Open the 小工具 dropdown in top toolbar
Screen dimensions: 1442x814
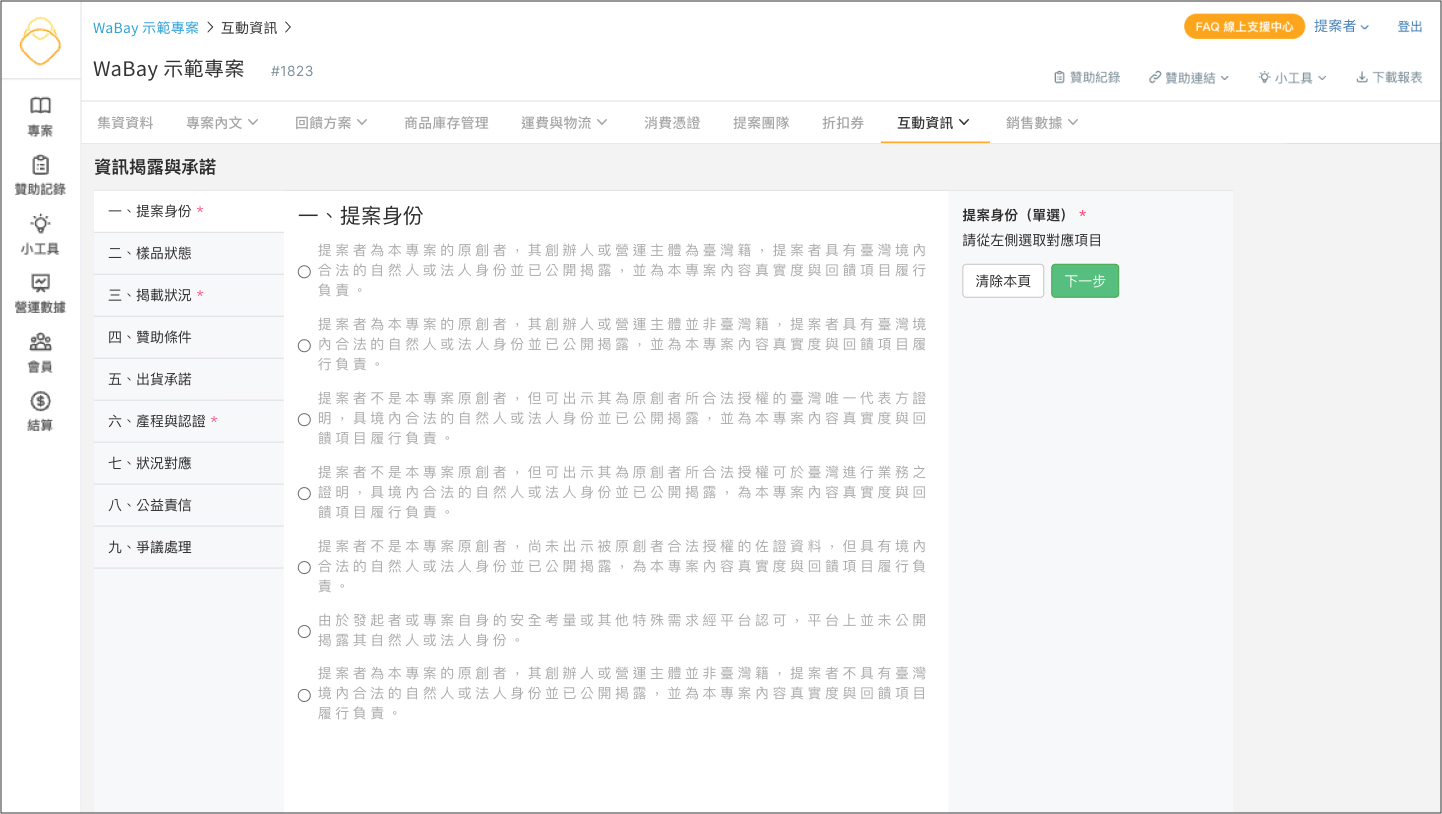1292,77
